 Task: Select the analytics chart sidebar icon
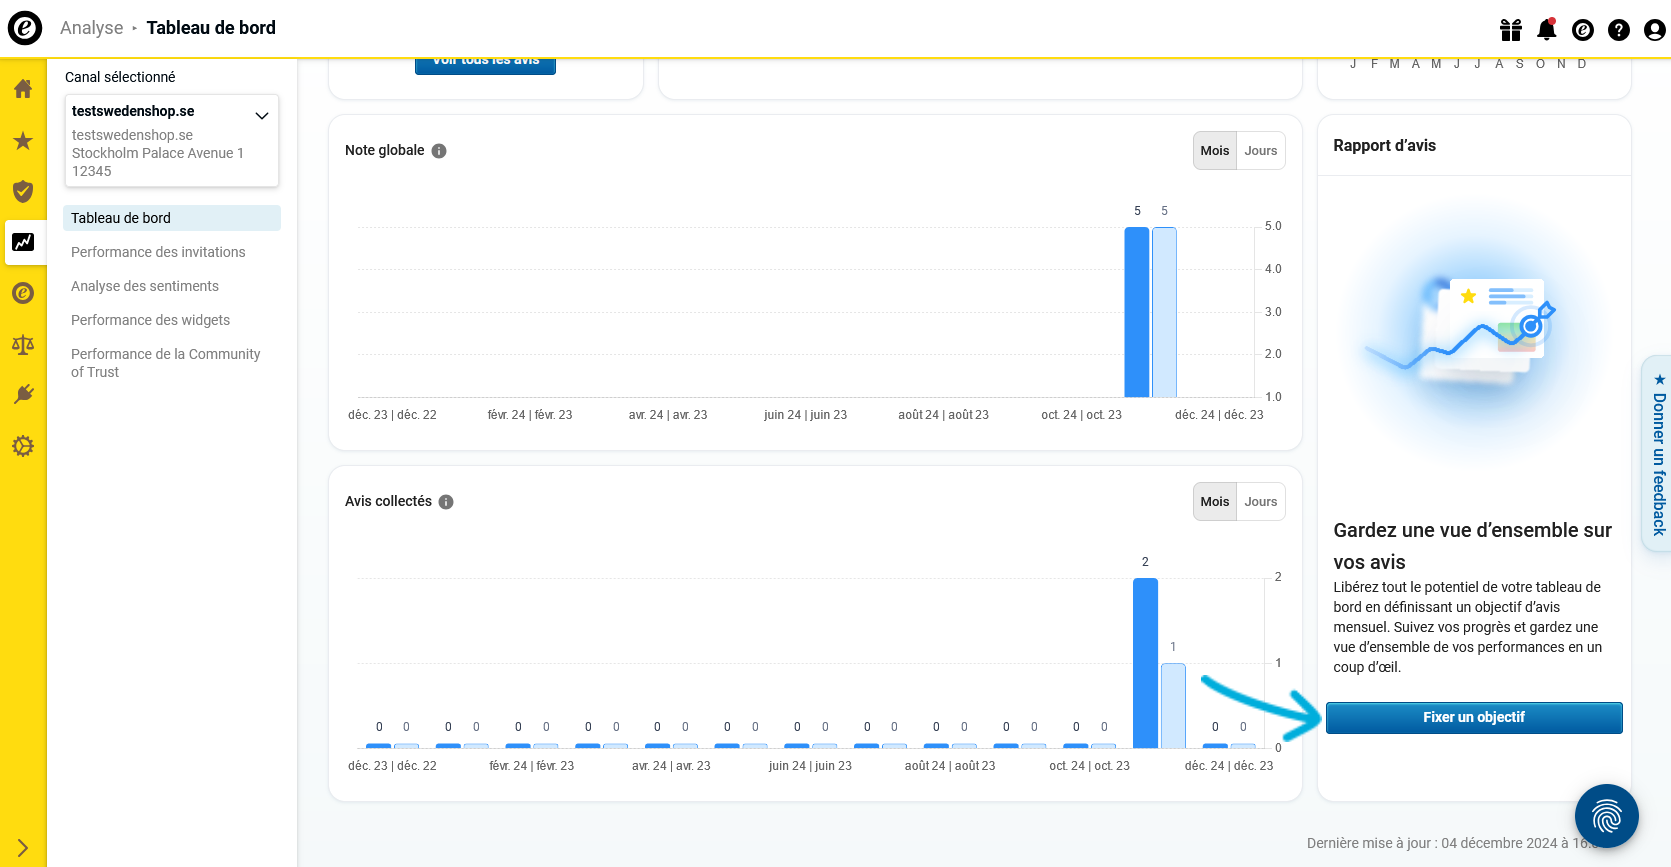23,242
